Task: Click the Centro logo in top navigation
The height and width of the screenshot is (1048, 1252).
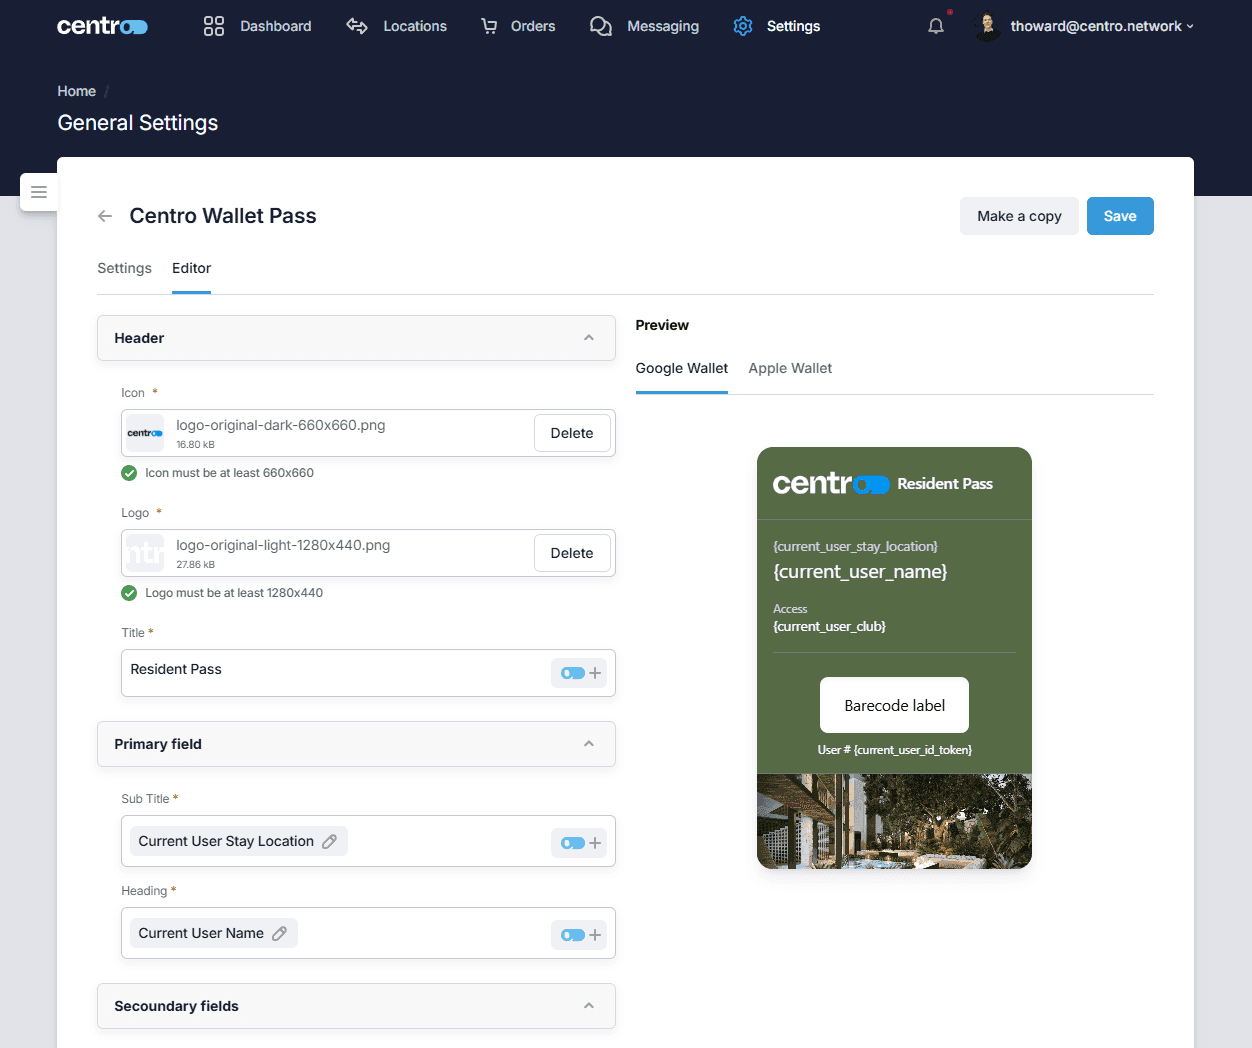Action: (x=102, y=26)
